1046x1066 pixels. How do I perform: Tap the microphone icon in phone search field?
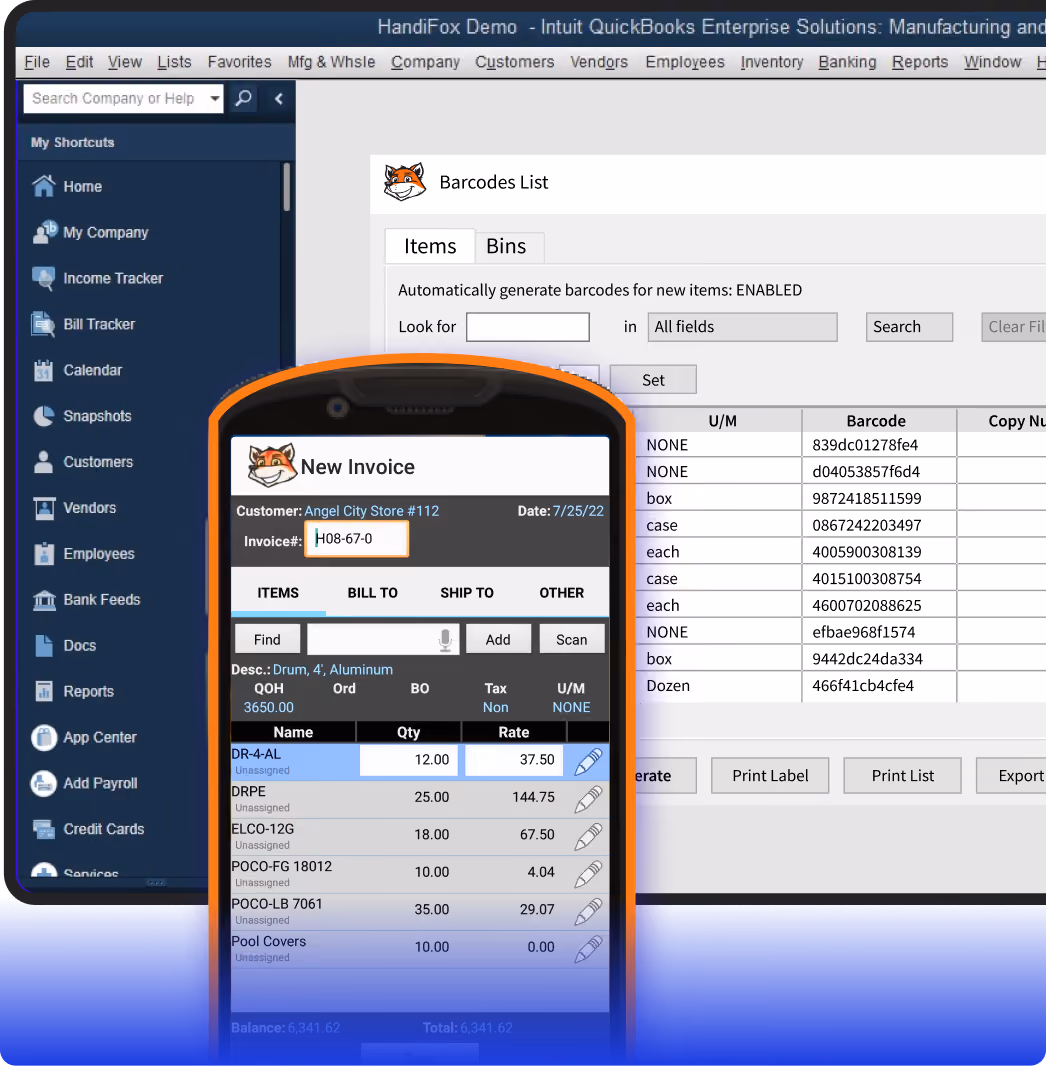pyautogui.click(x=445, y=640)
